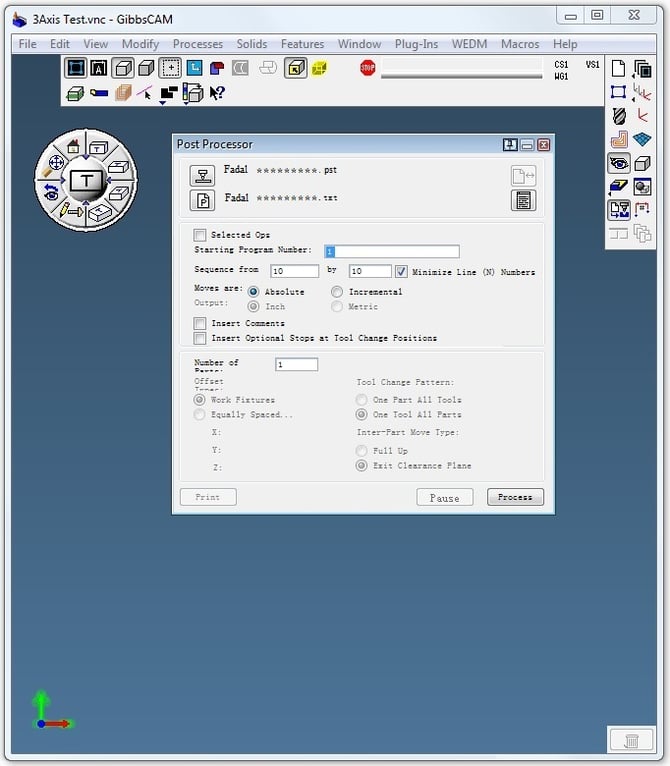
Task: Click the Starting Program Number field
Action: click(x=391, y=251)
